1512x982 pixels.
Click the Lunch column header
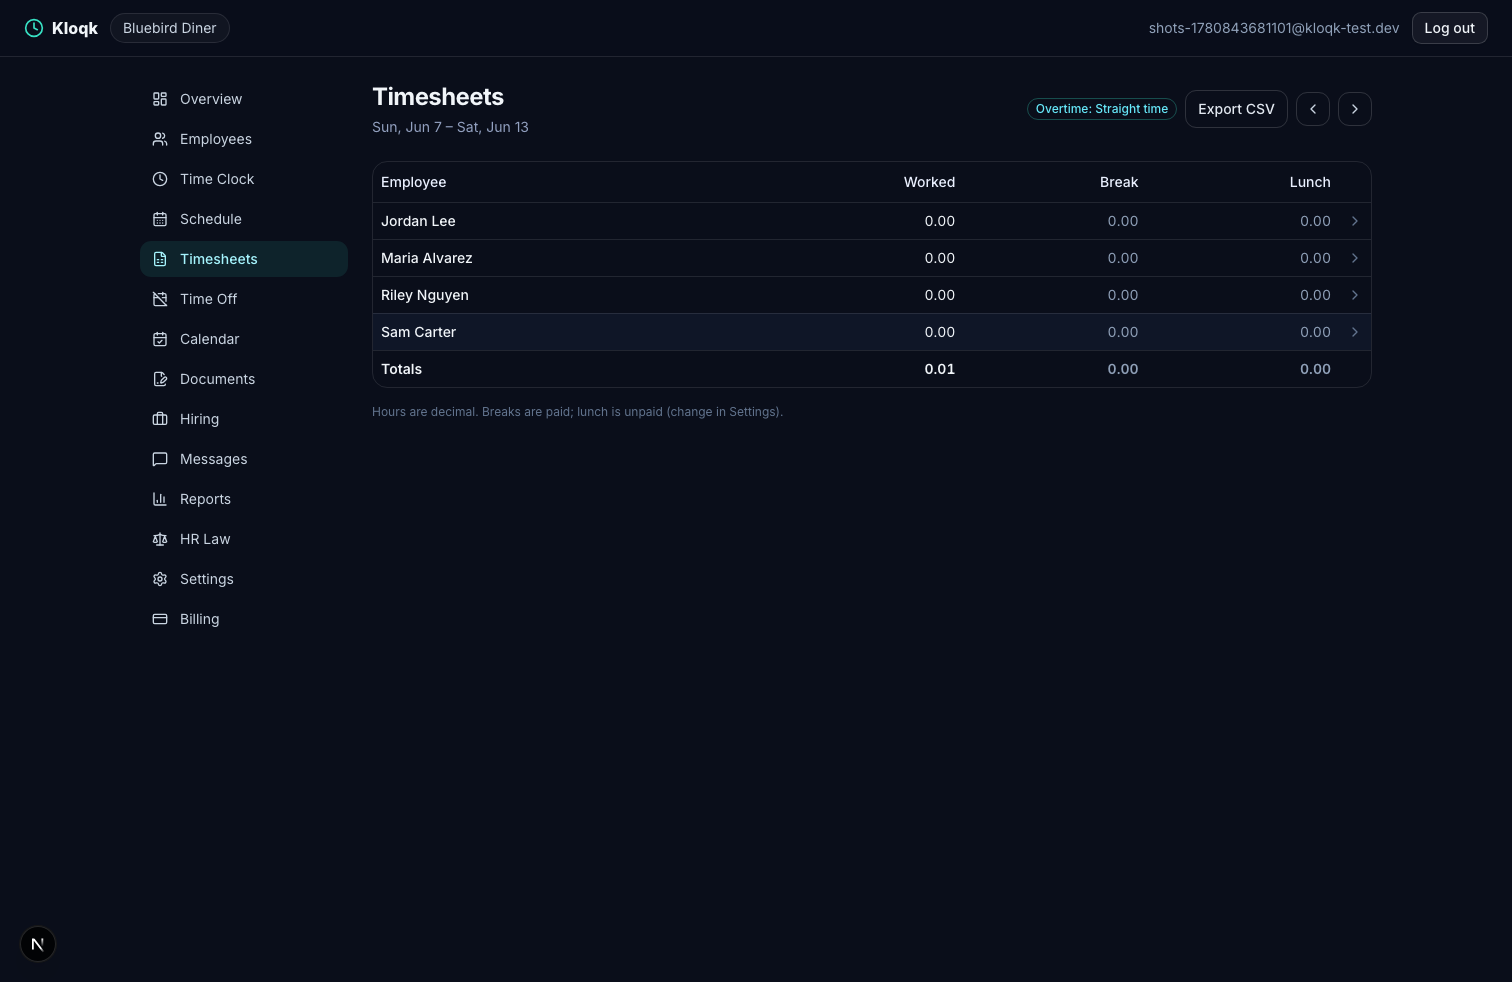point(1310,182)
